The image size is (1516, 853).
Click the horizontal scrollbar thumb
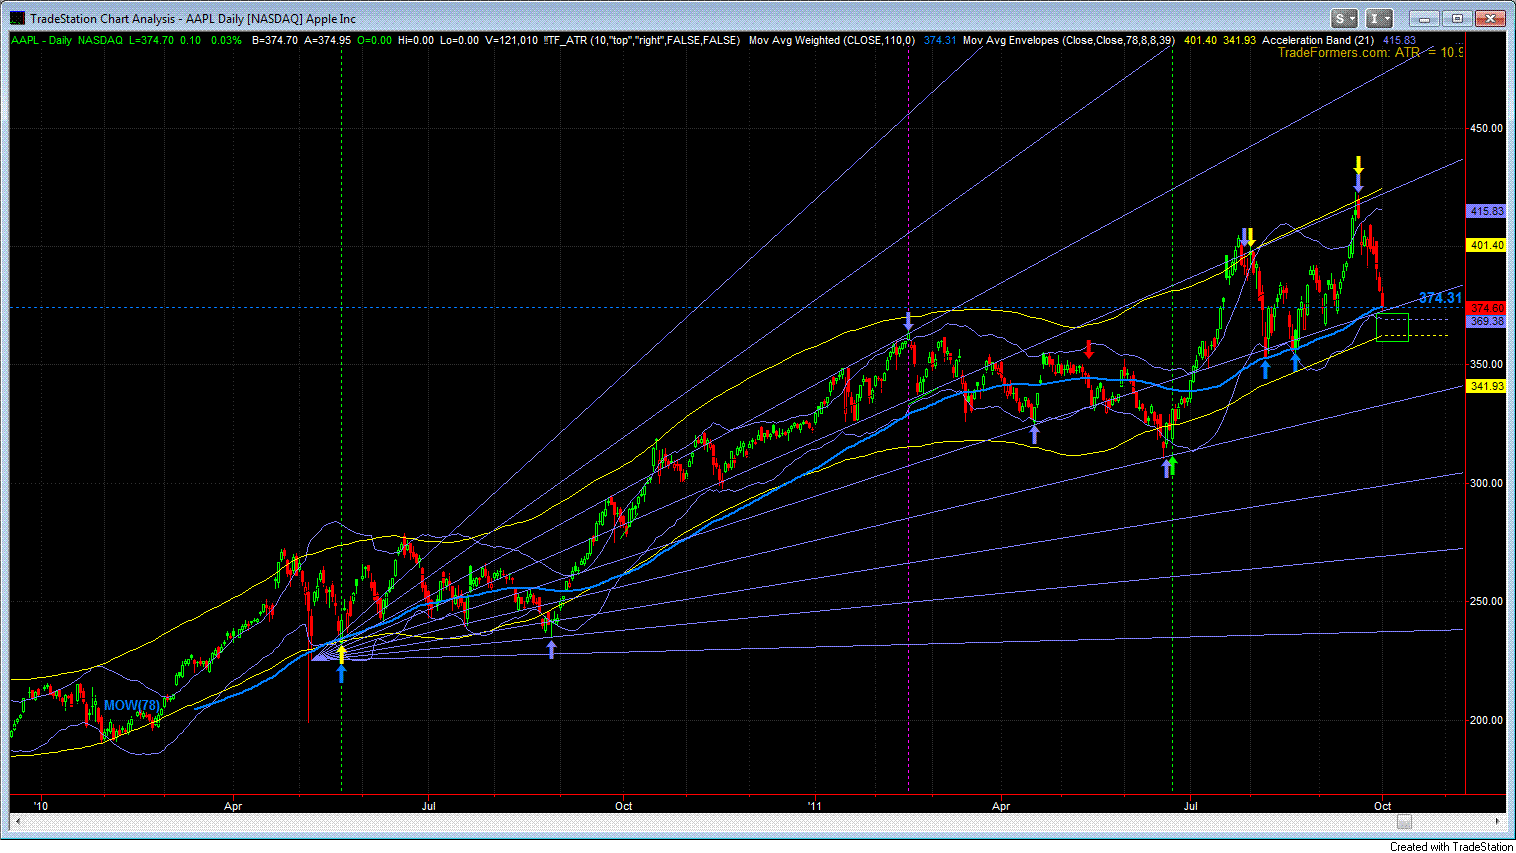[x=1404, y=821]
